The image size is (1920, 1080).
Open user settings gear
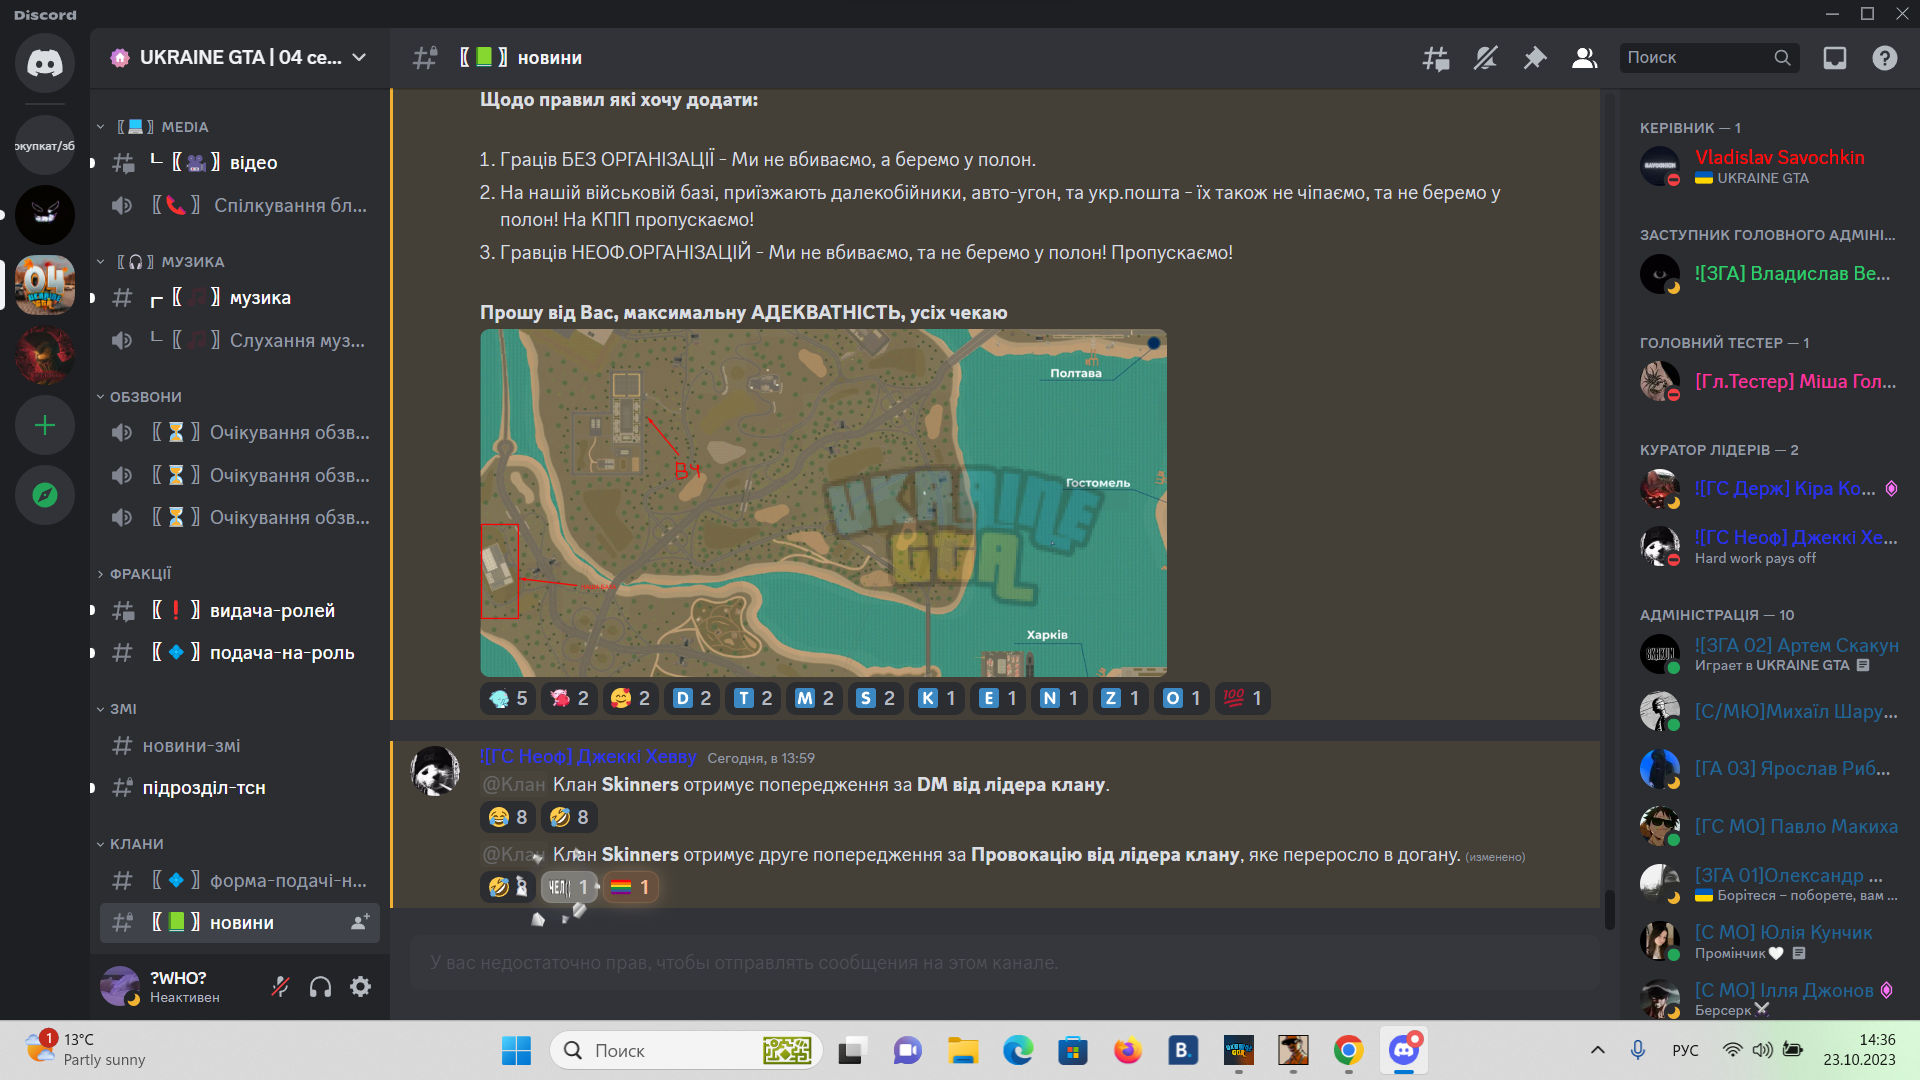click(x=361, y=987)
